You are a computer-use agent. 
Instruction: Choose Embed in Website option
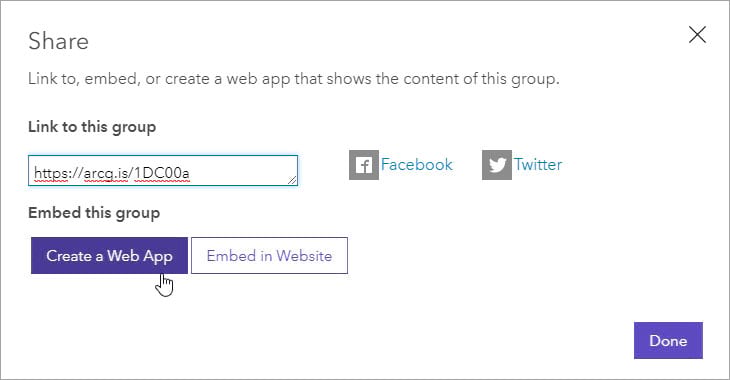tap(269, 256)
